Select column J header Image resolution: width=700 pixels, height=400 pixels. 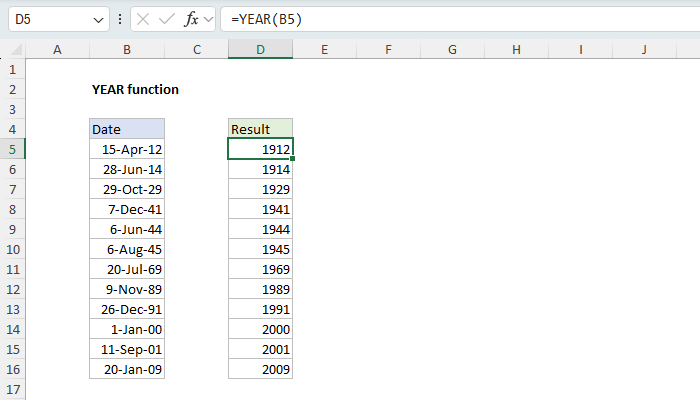click(644, 49)
